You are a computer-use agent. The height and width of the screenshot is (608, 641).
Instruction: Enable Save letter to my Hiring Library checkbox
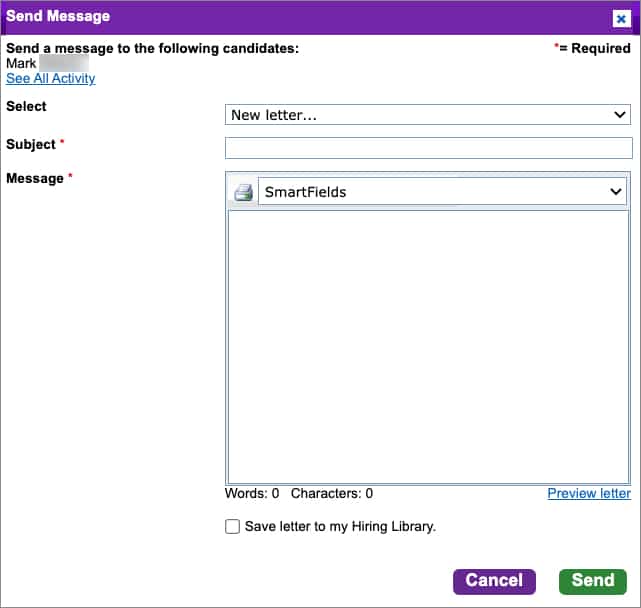coord(233,526)
